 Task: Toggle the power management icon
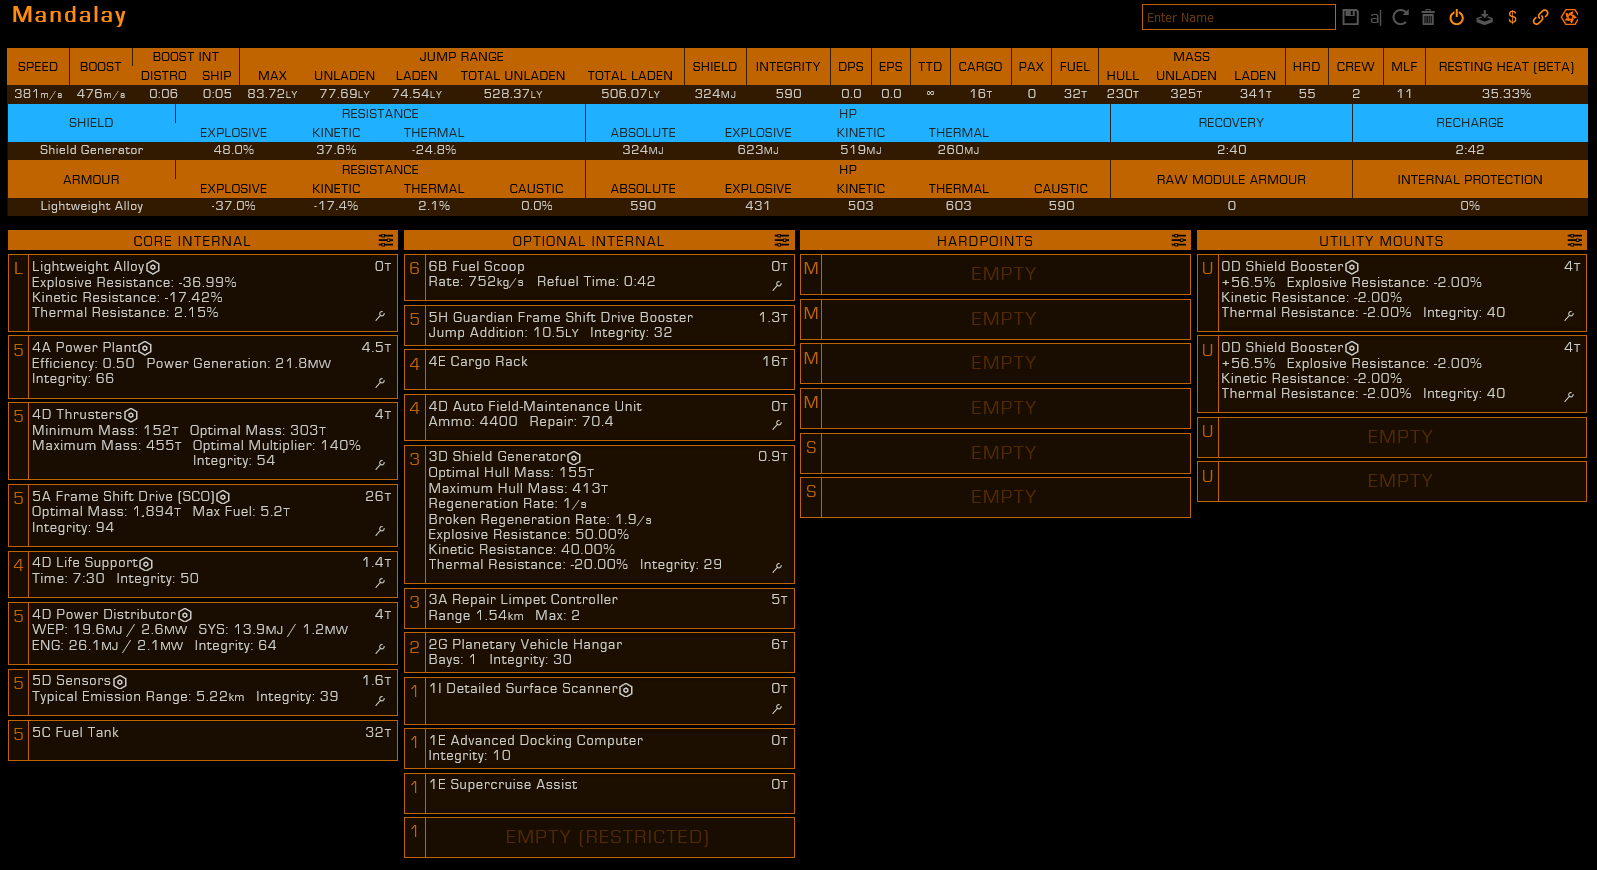(1456, 17)
